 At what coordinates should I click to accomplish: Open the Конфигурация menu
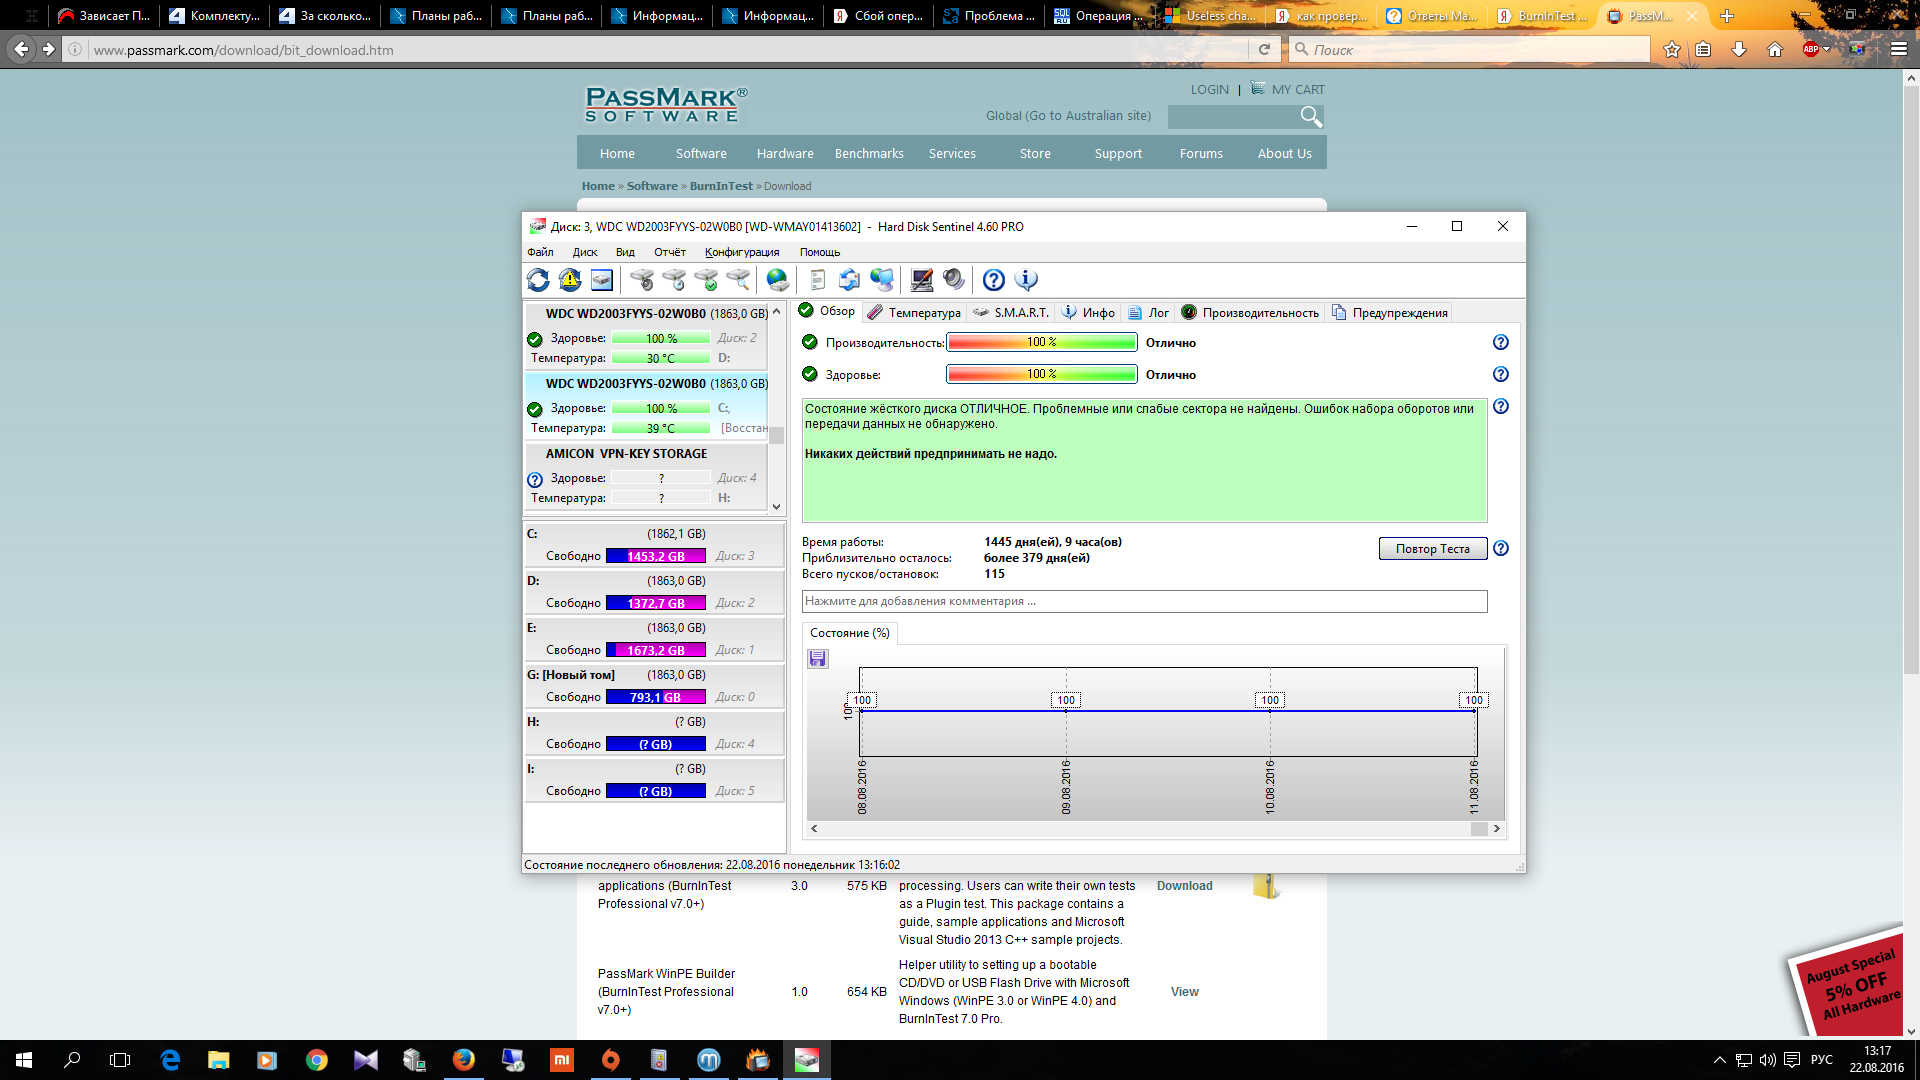pyautogui.click(x=741, y=252)
